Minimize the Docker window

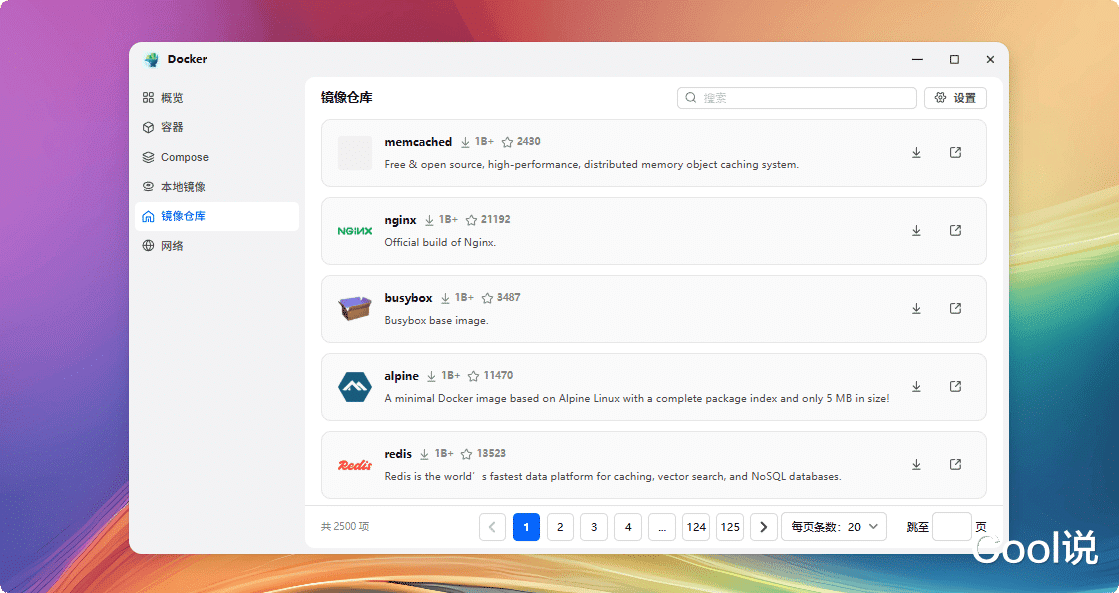pos(918,60)
